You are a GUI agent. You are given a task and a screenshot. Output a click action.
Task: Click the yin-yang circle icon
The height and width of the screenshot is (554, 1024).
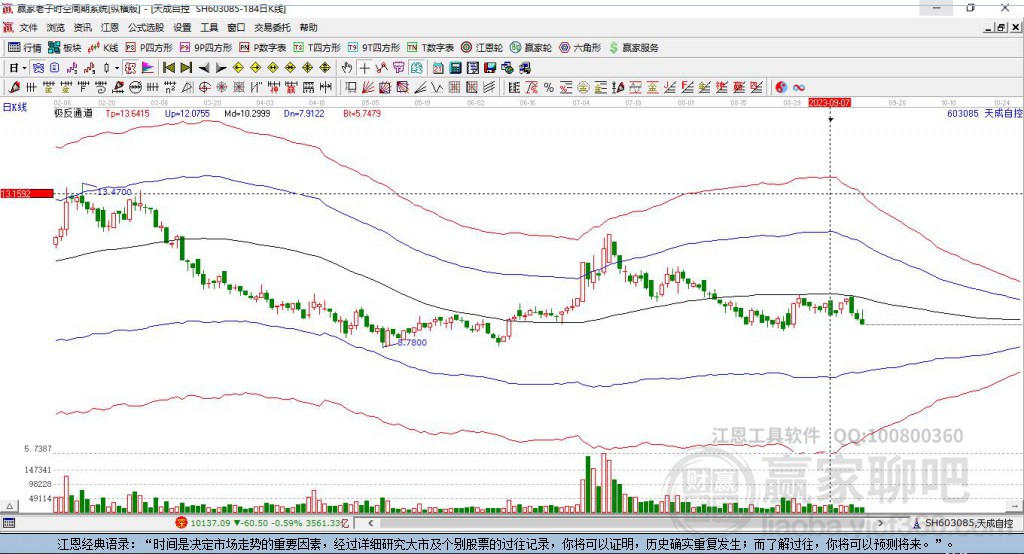[781, 87]
